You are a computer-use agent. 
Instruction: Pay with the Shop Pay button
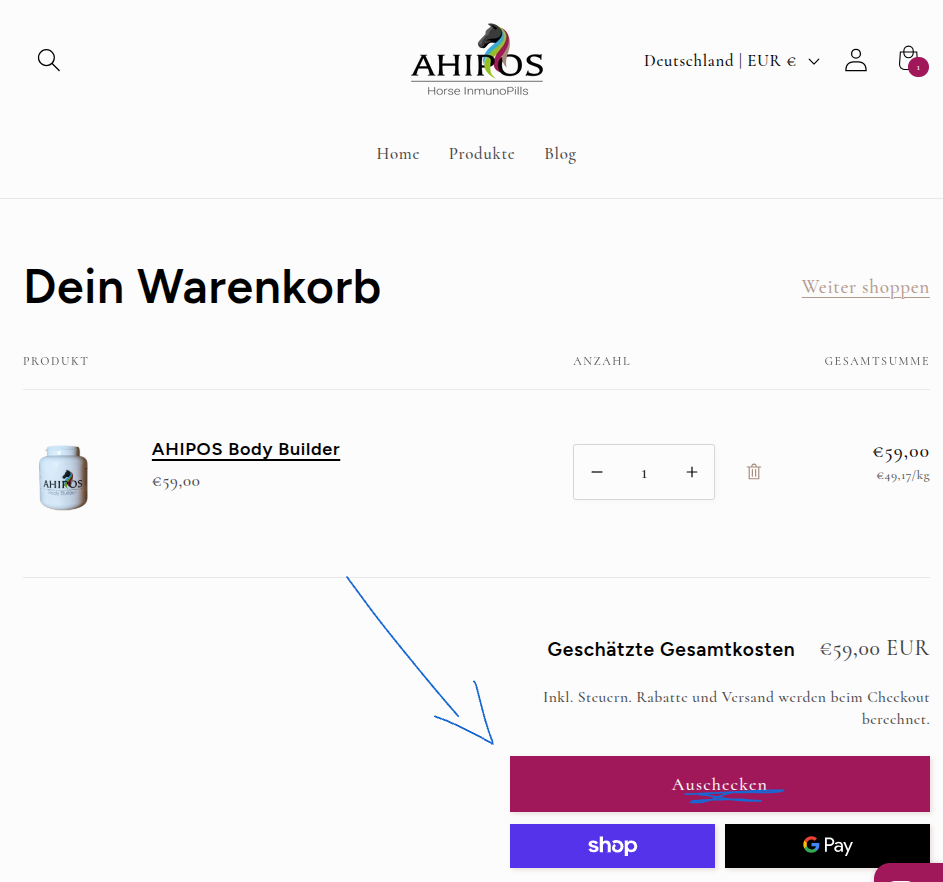click(x=612, y=846)
